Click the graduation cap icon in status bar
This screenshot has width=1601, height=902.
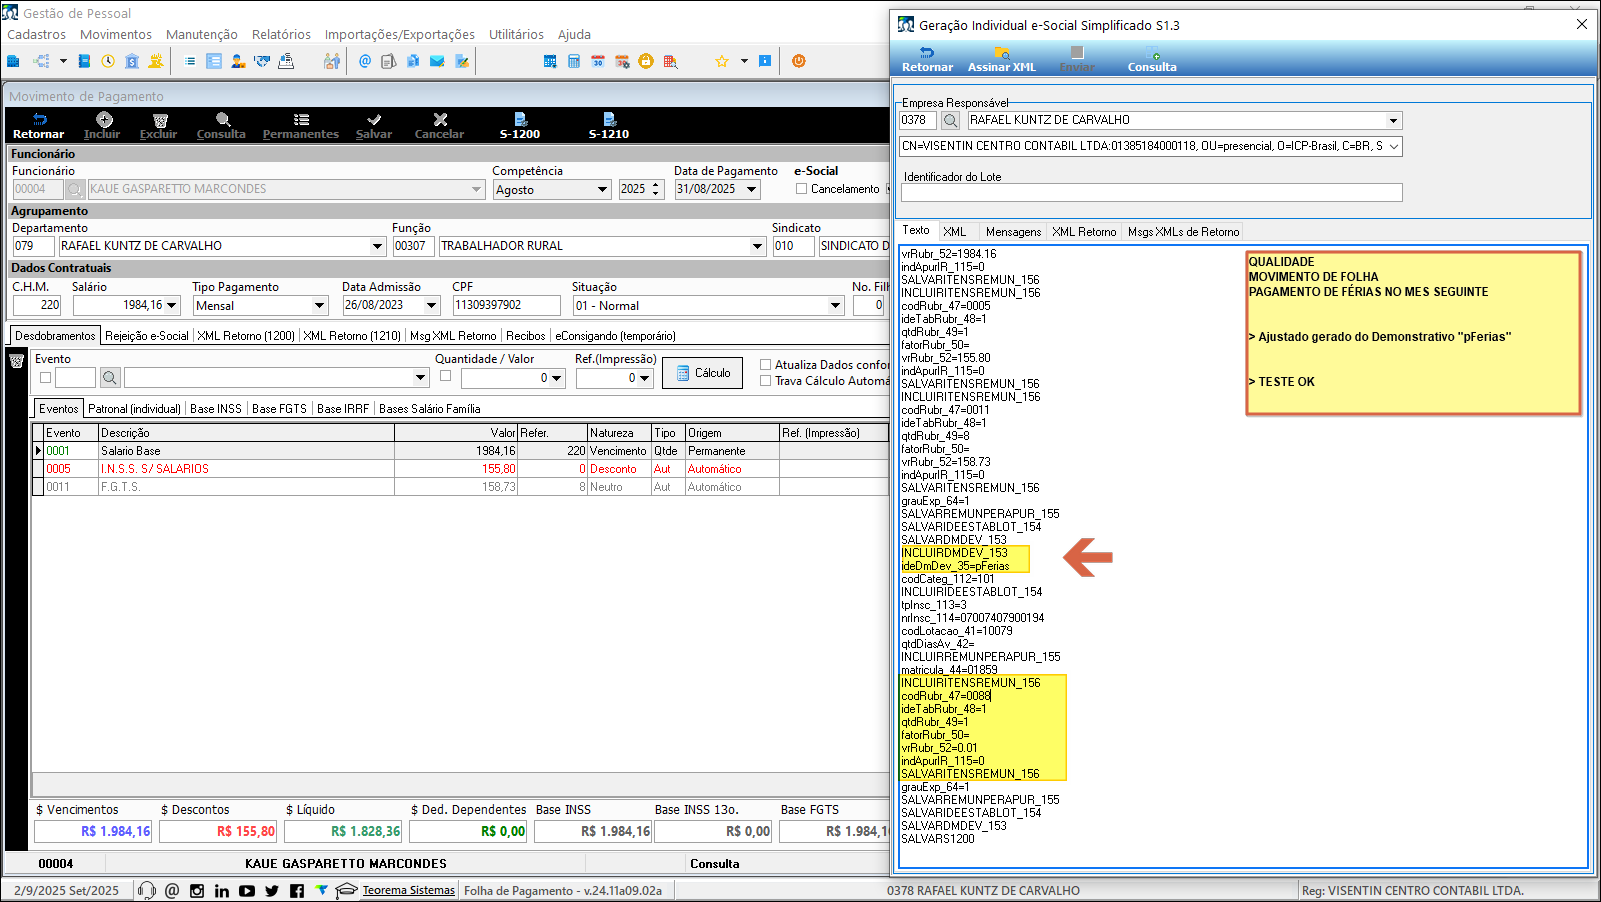click(346, 890)
